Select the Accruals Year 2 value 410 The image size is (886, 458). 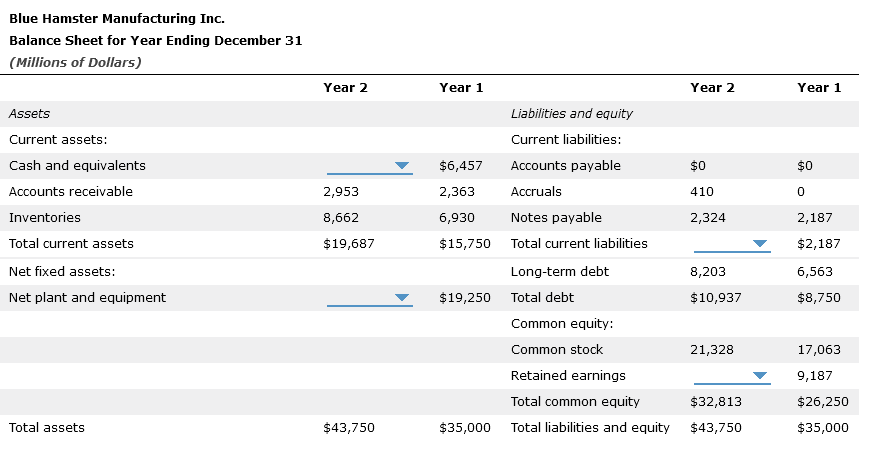[701, 192]
